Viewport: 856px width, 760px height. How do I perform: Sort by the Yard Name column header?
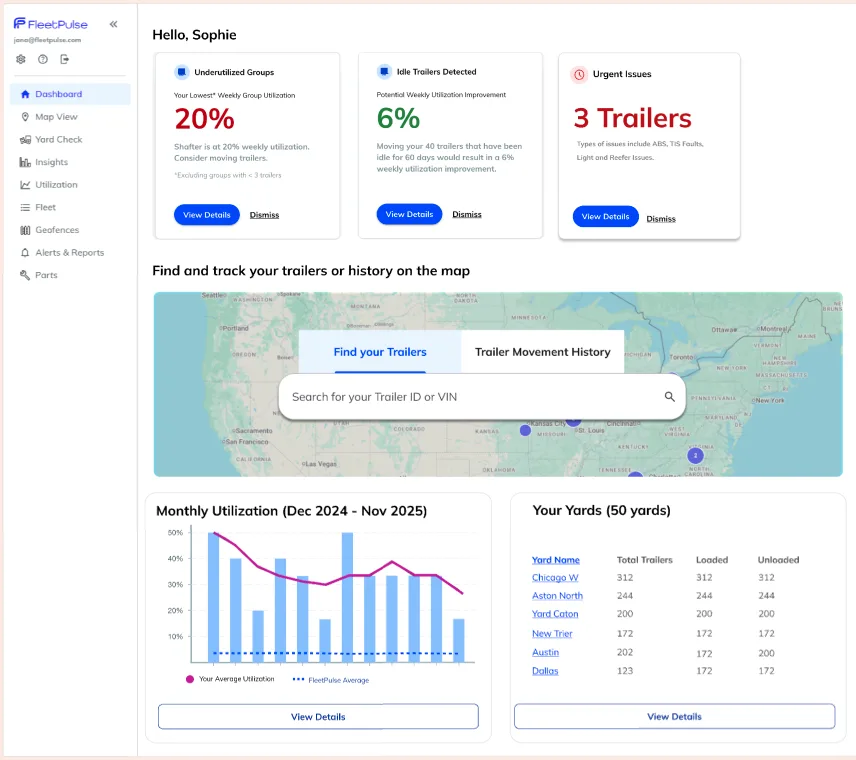point(555,560)
